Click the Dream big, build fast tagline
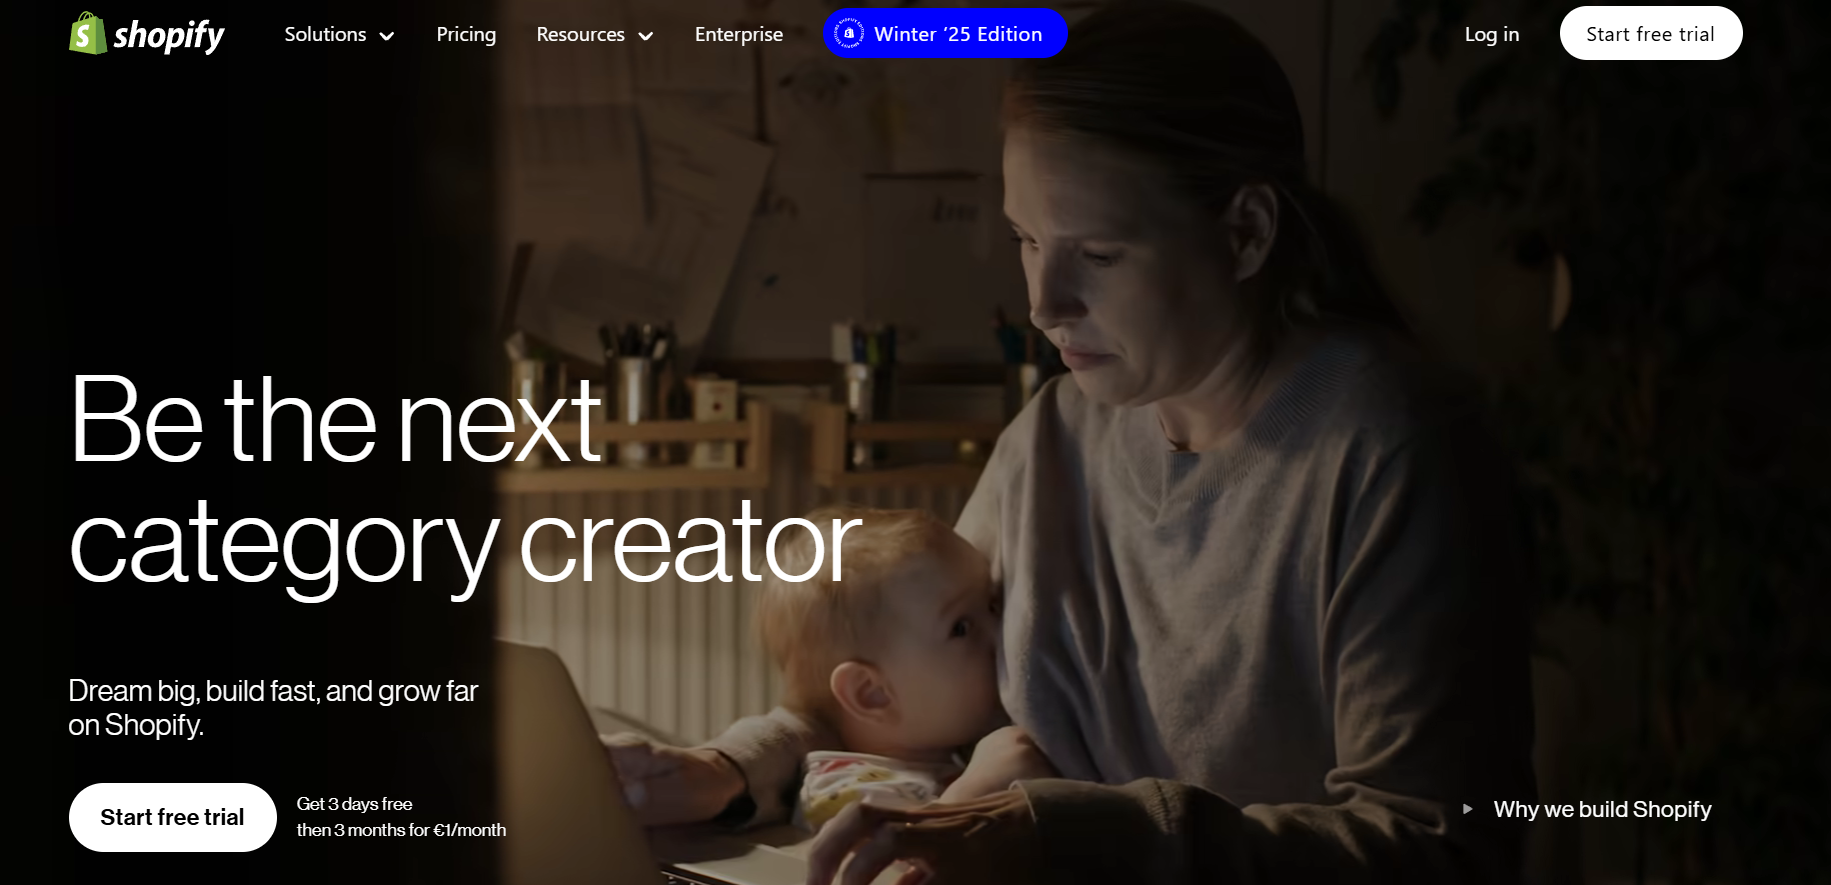1831x885 pixels. (x=273, y=707)
